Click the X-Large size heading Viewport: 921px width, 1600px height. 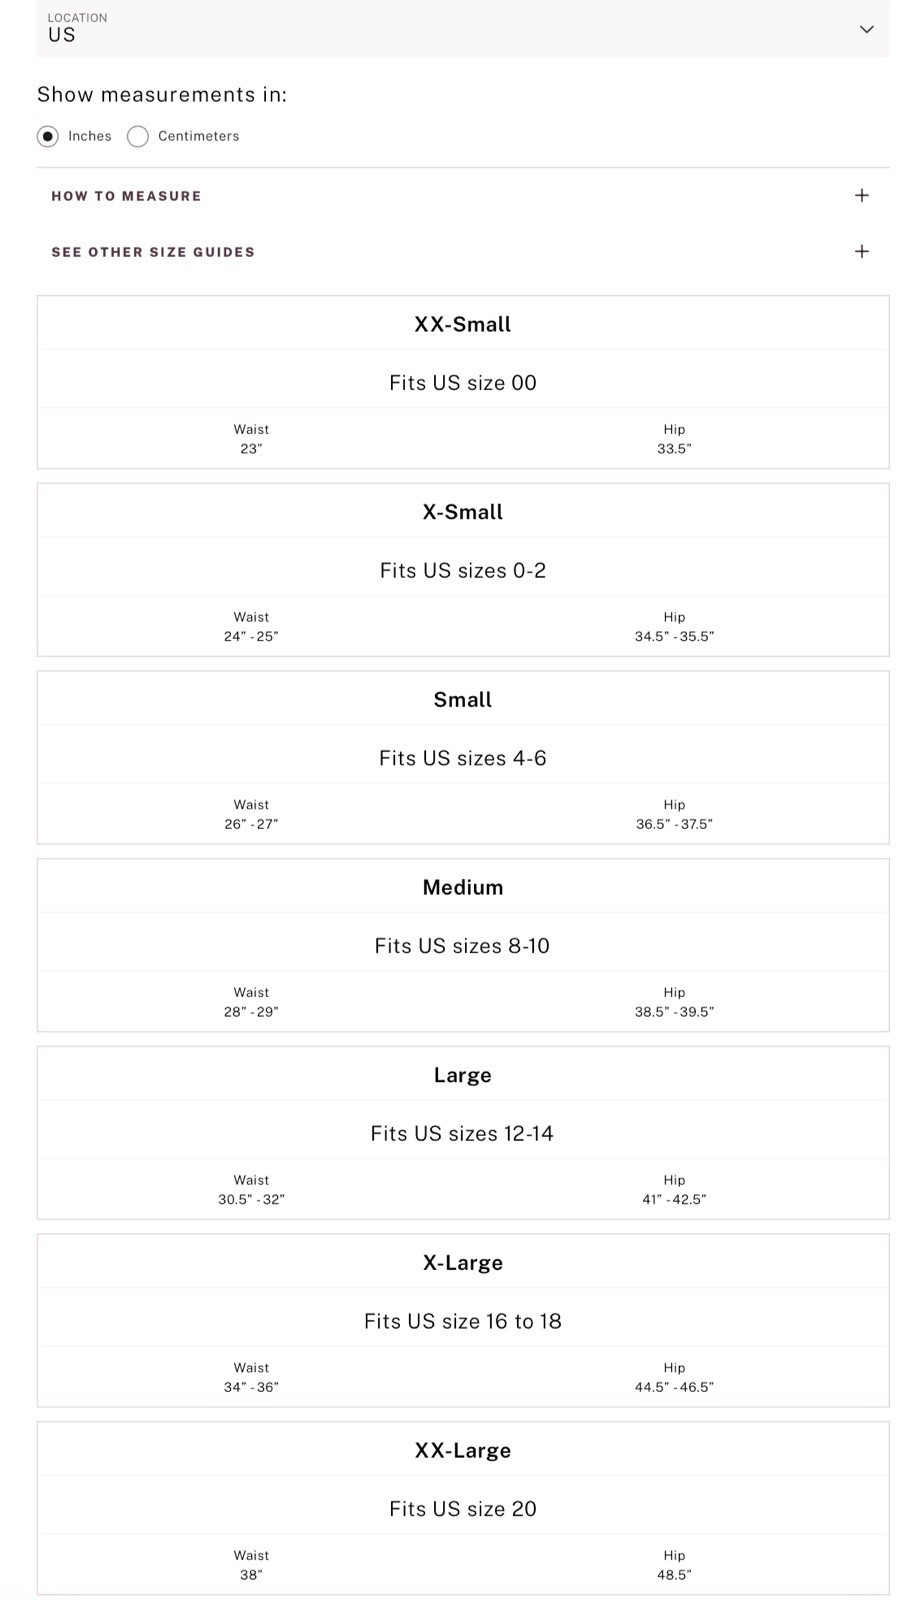pyautogui.click(x=463, y=1263)
